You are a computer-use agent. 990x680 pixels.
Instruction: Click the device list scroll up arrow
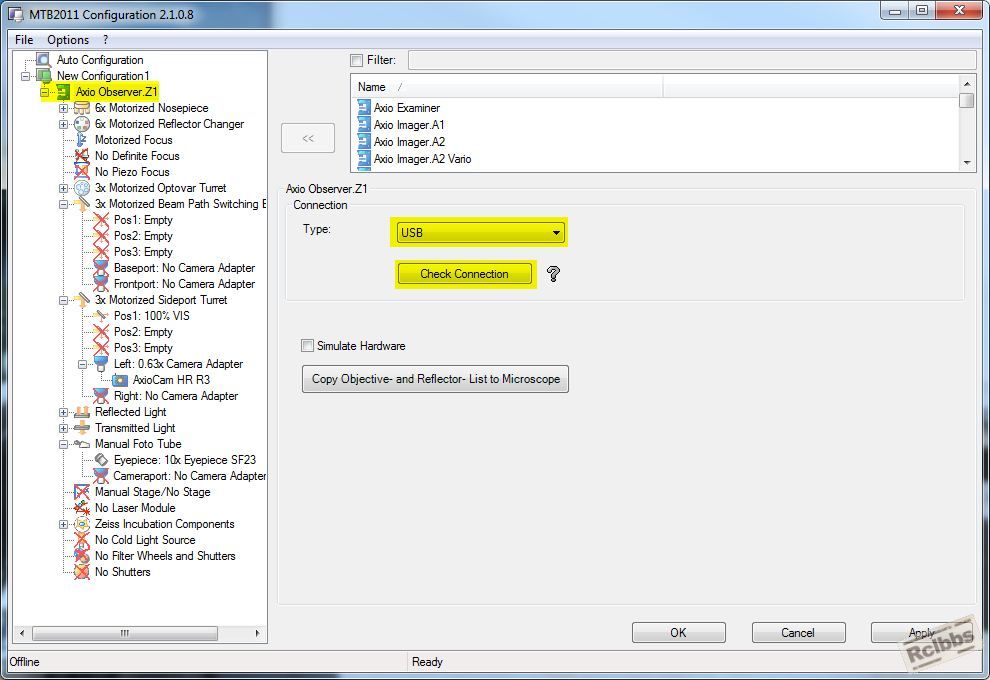click(967, 83)
